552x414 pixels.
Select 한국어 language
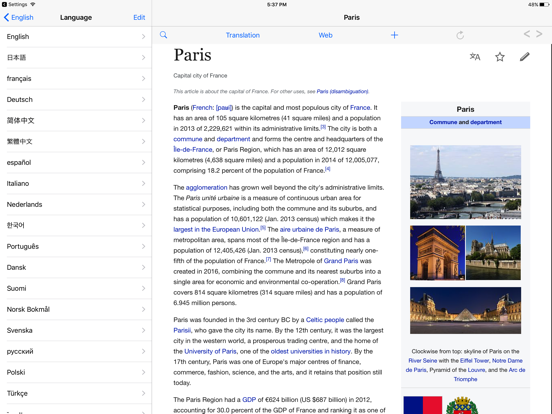[76, 225]
